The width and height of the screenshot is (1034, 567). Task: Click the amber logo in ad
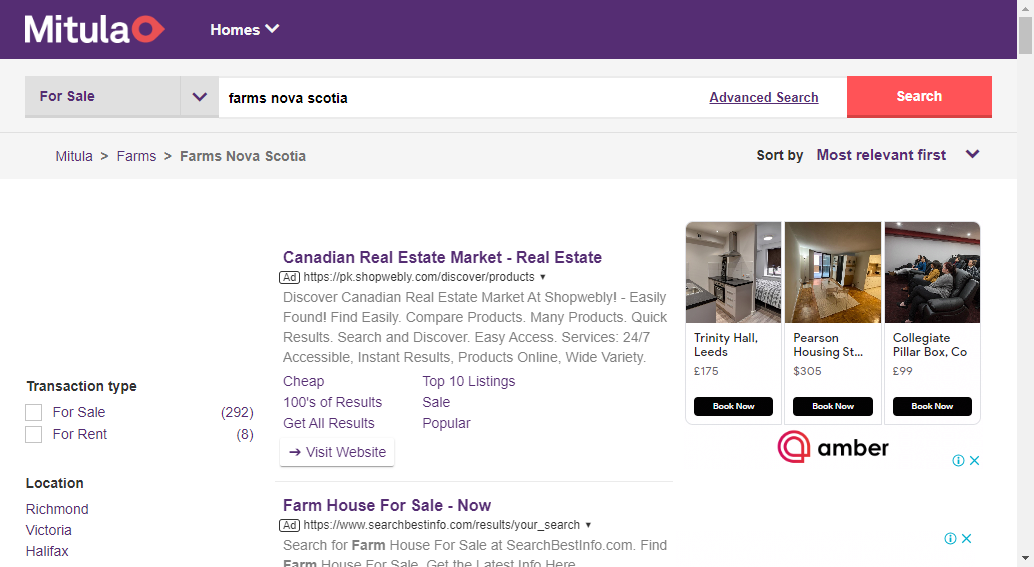click(833, 447)
